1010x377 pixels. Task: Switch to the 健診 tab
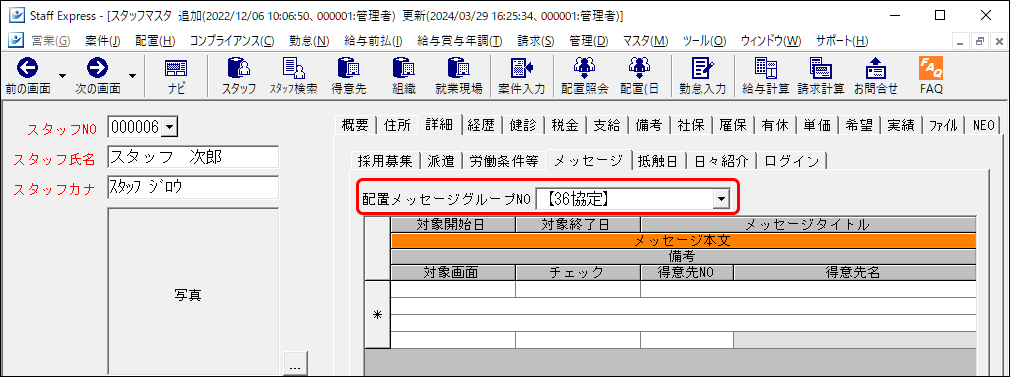click(x=524, y=125)
